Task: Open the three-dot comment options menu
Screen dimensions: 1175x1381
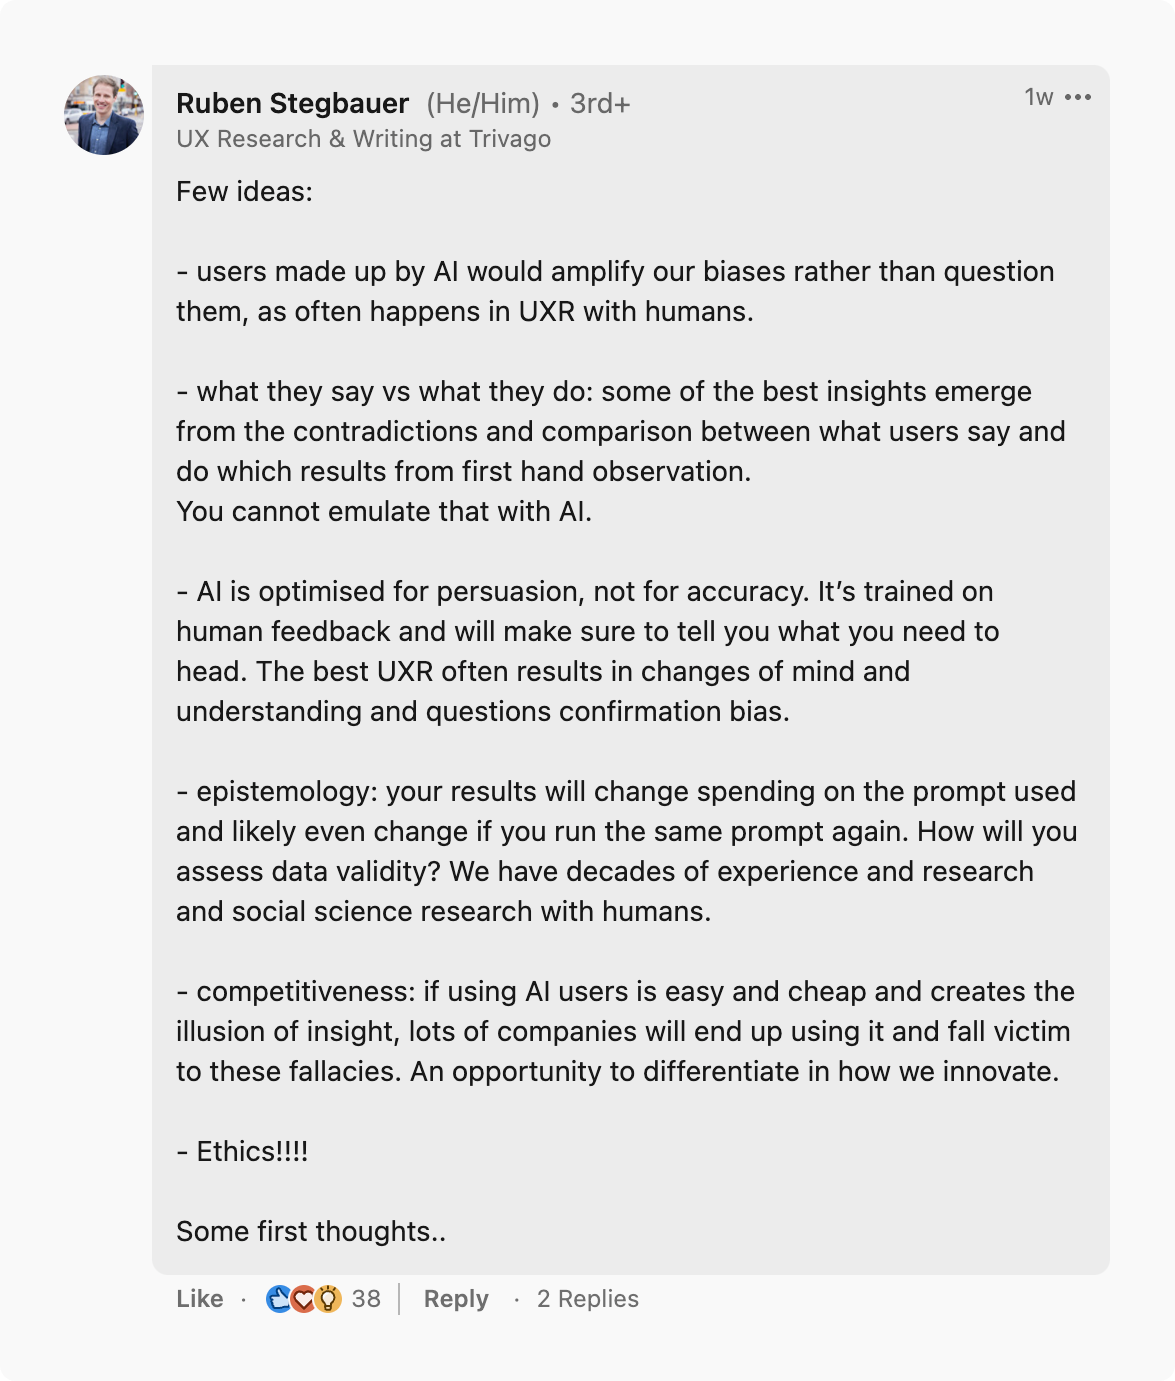Action: pos(1078,97)
